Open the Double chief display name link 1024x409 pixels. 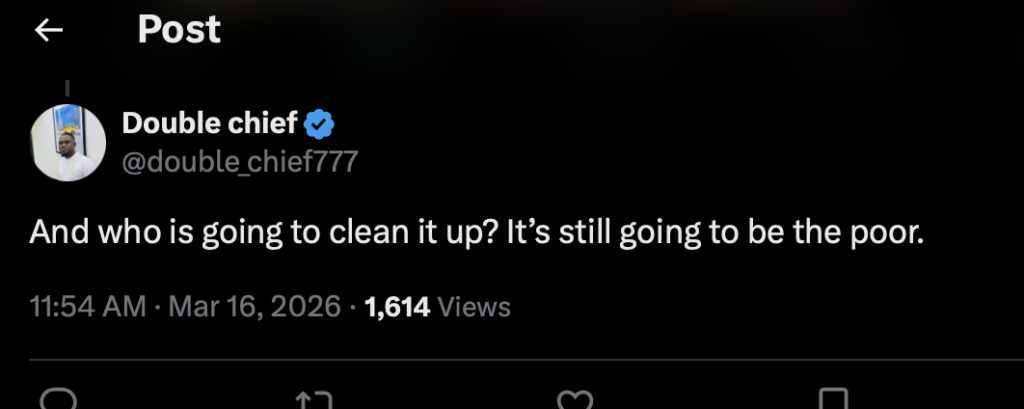[x=210, y=124]
